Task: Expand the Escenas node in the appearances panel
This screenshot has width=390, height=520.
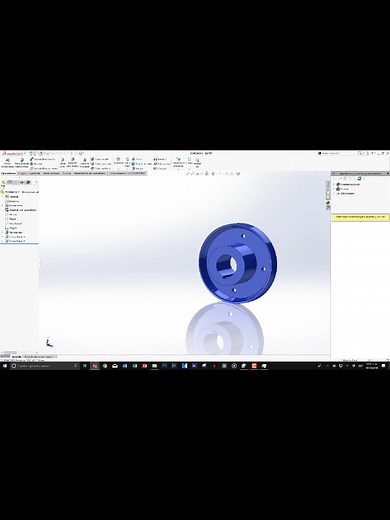Action: click(334, 189)
